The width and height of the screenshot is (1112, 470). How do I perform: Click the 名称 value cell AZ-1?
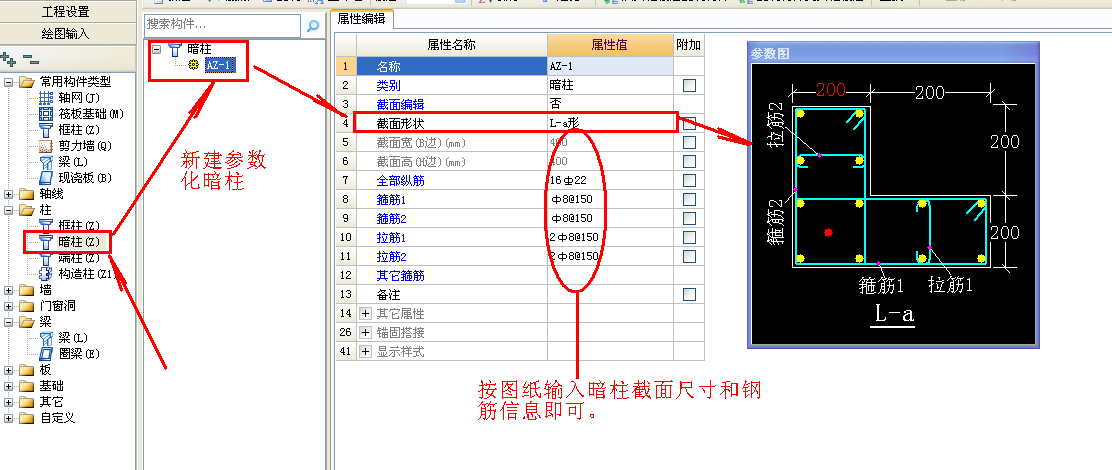610,66
